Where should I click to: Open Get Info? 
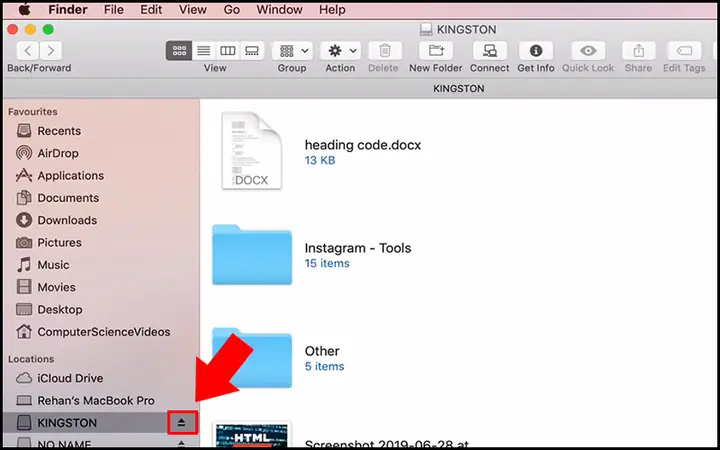click(536, 51)
